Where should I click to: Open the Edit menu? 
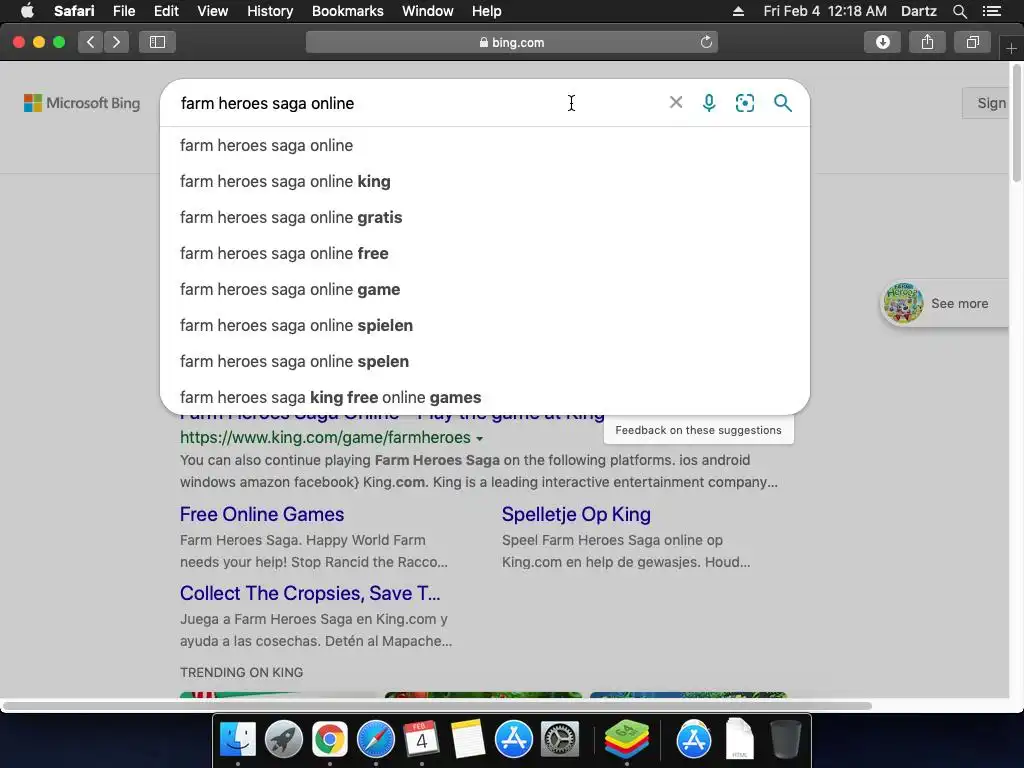click(x=166, y=11)
